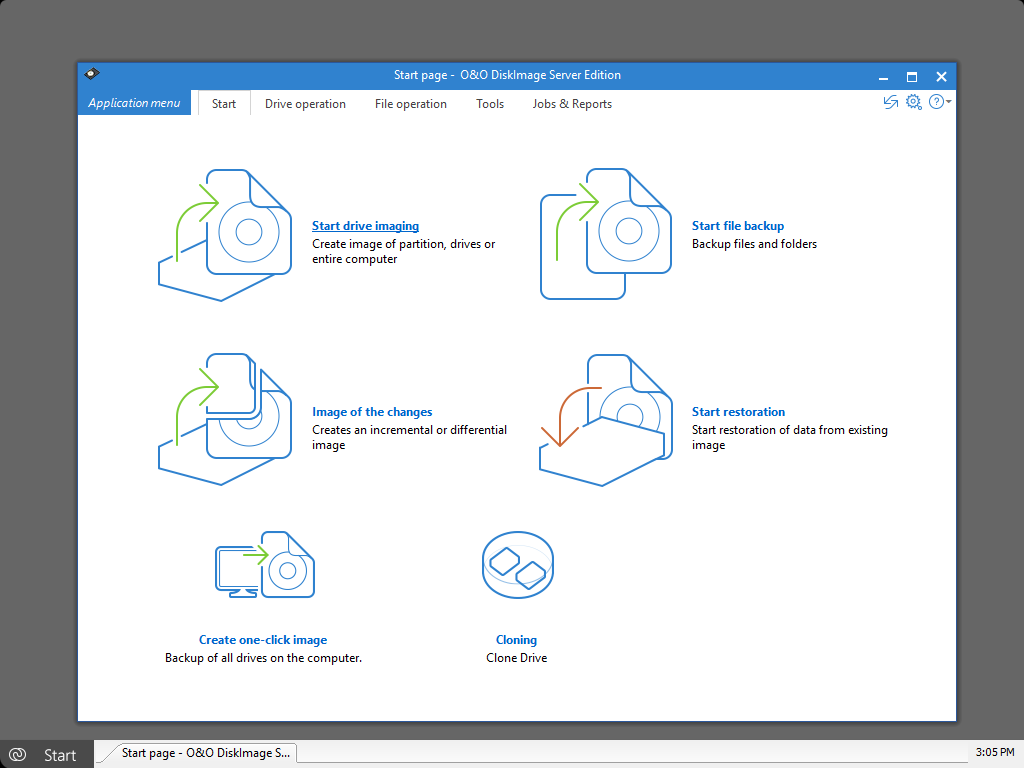The width and height of the screenshot is (1024, 768).
Task: Click 'Create image of partition, drives' description text
Action: 404,251
